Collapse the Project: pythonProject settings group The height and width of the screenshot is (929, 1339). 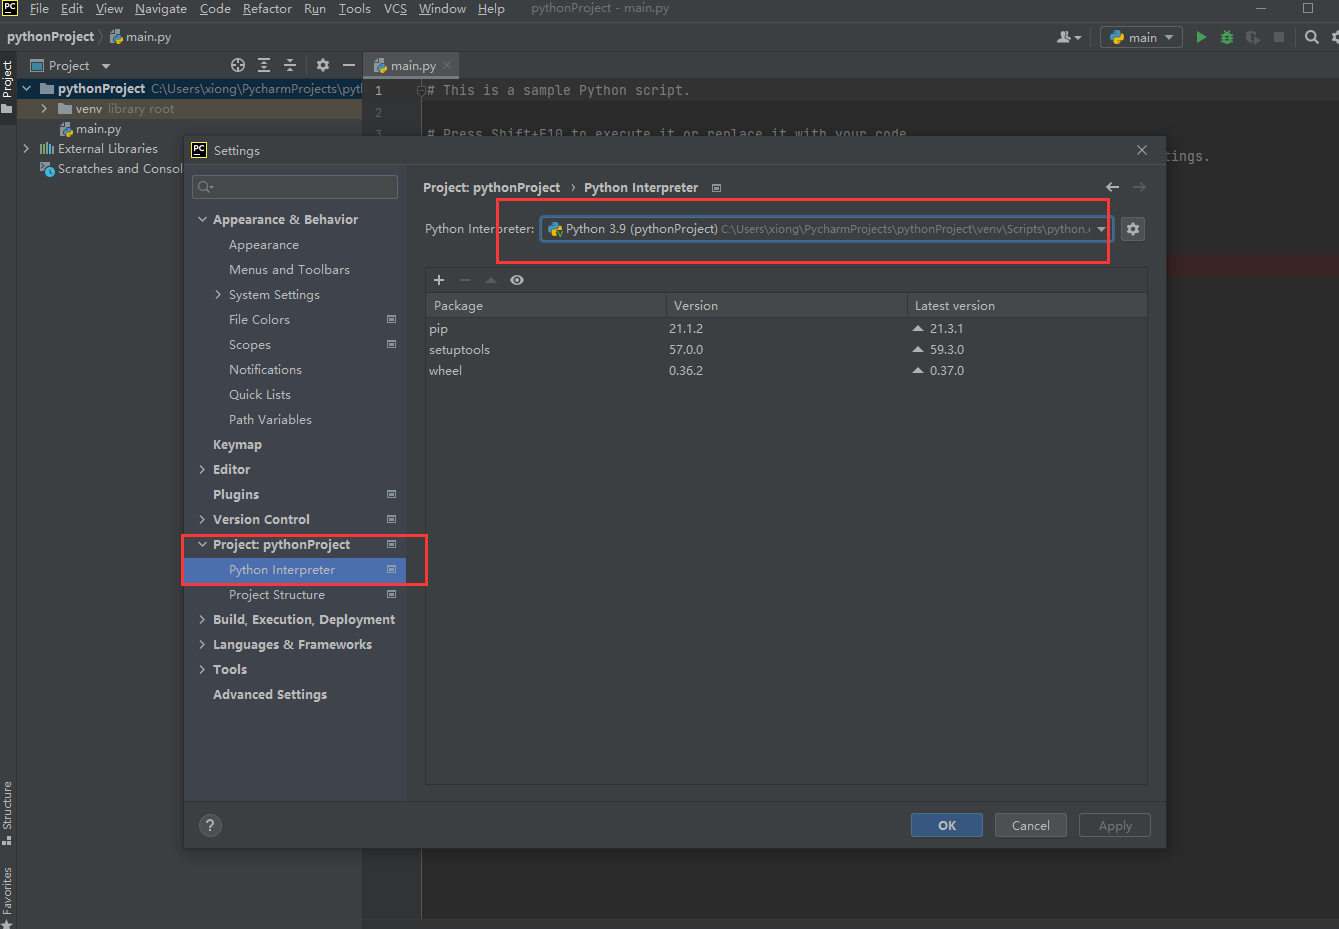click(x=203, y=545)
